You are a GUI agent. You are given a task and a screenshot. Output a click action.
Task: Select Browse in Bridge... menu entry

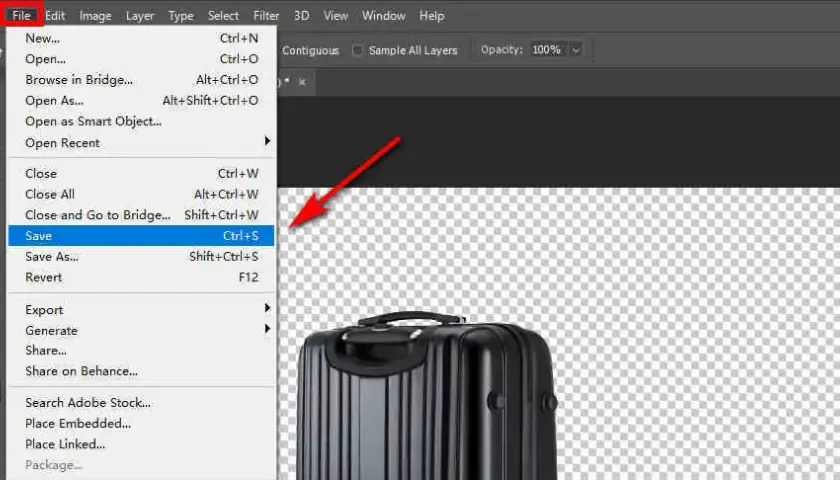coord(141,80)
